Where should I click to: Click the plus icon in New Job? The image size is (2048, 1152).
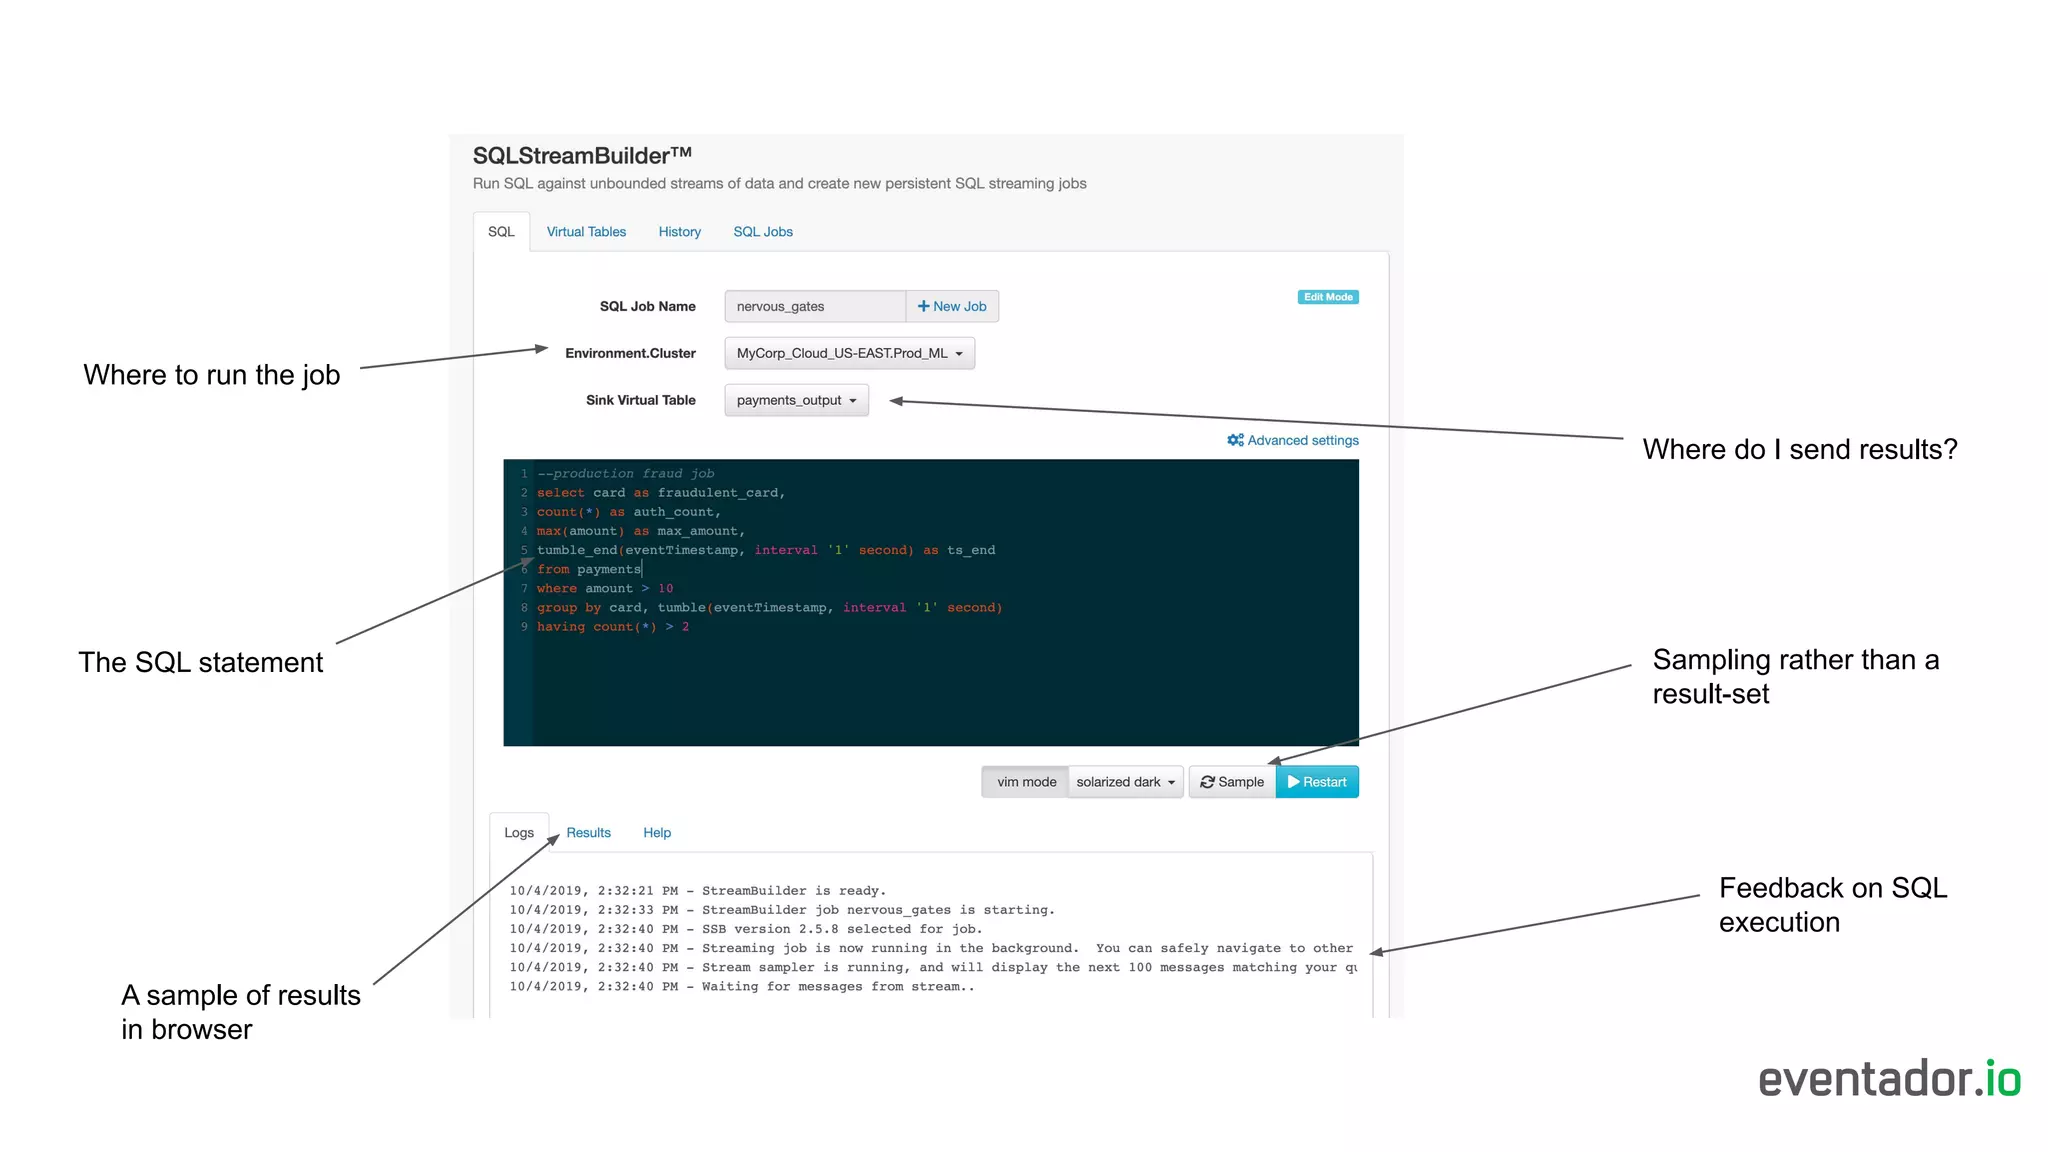point(923,306)
